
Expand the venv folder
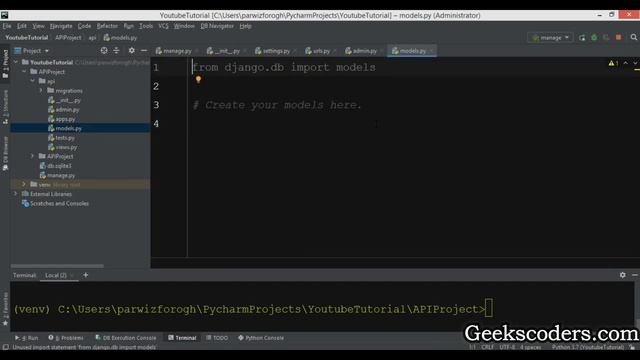point(24,184)
